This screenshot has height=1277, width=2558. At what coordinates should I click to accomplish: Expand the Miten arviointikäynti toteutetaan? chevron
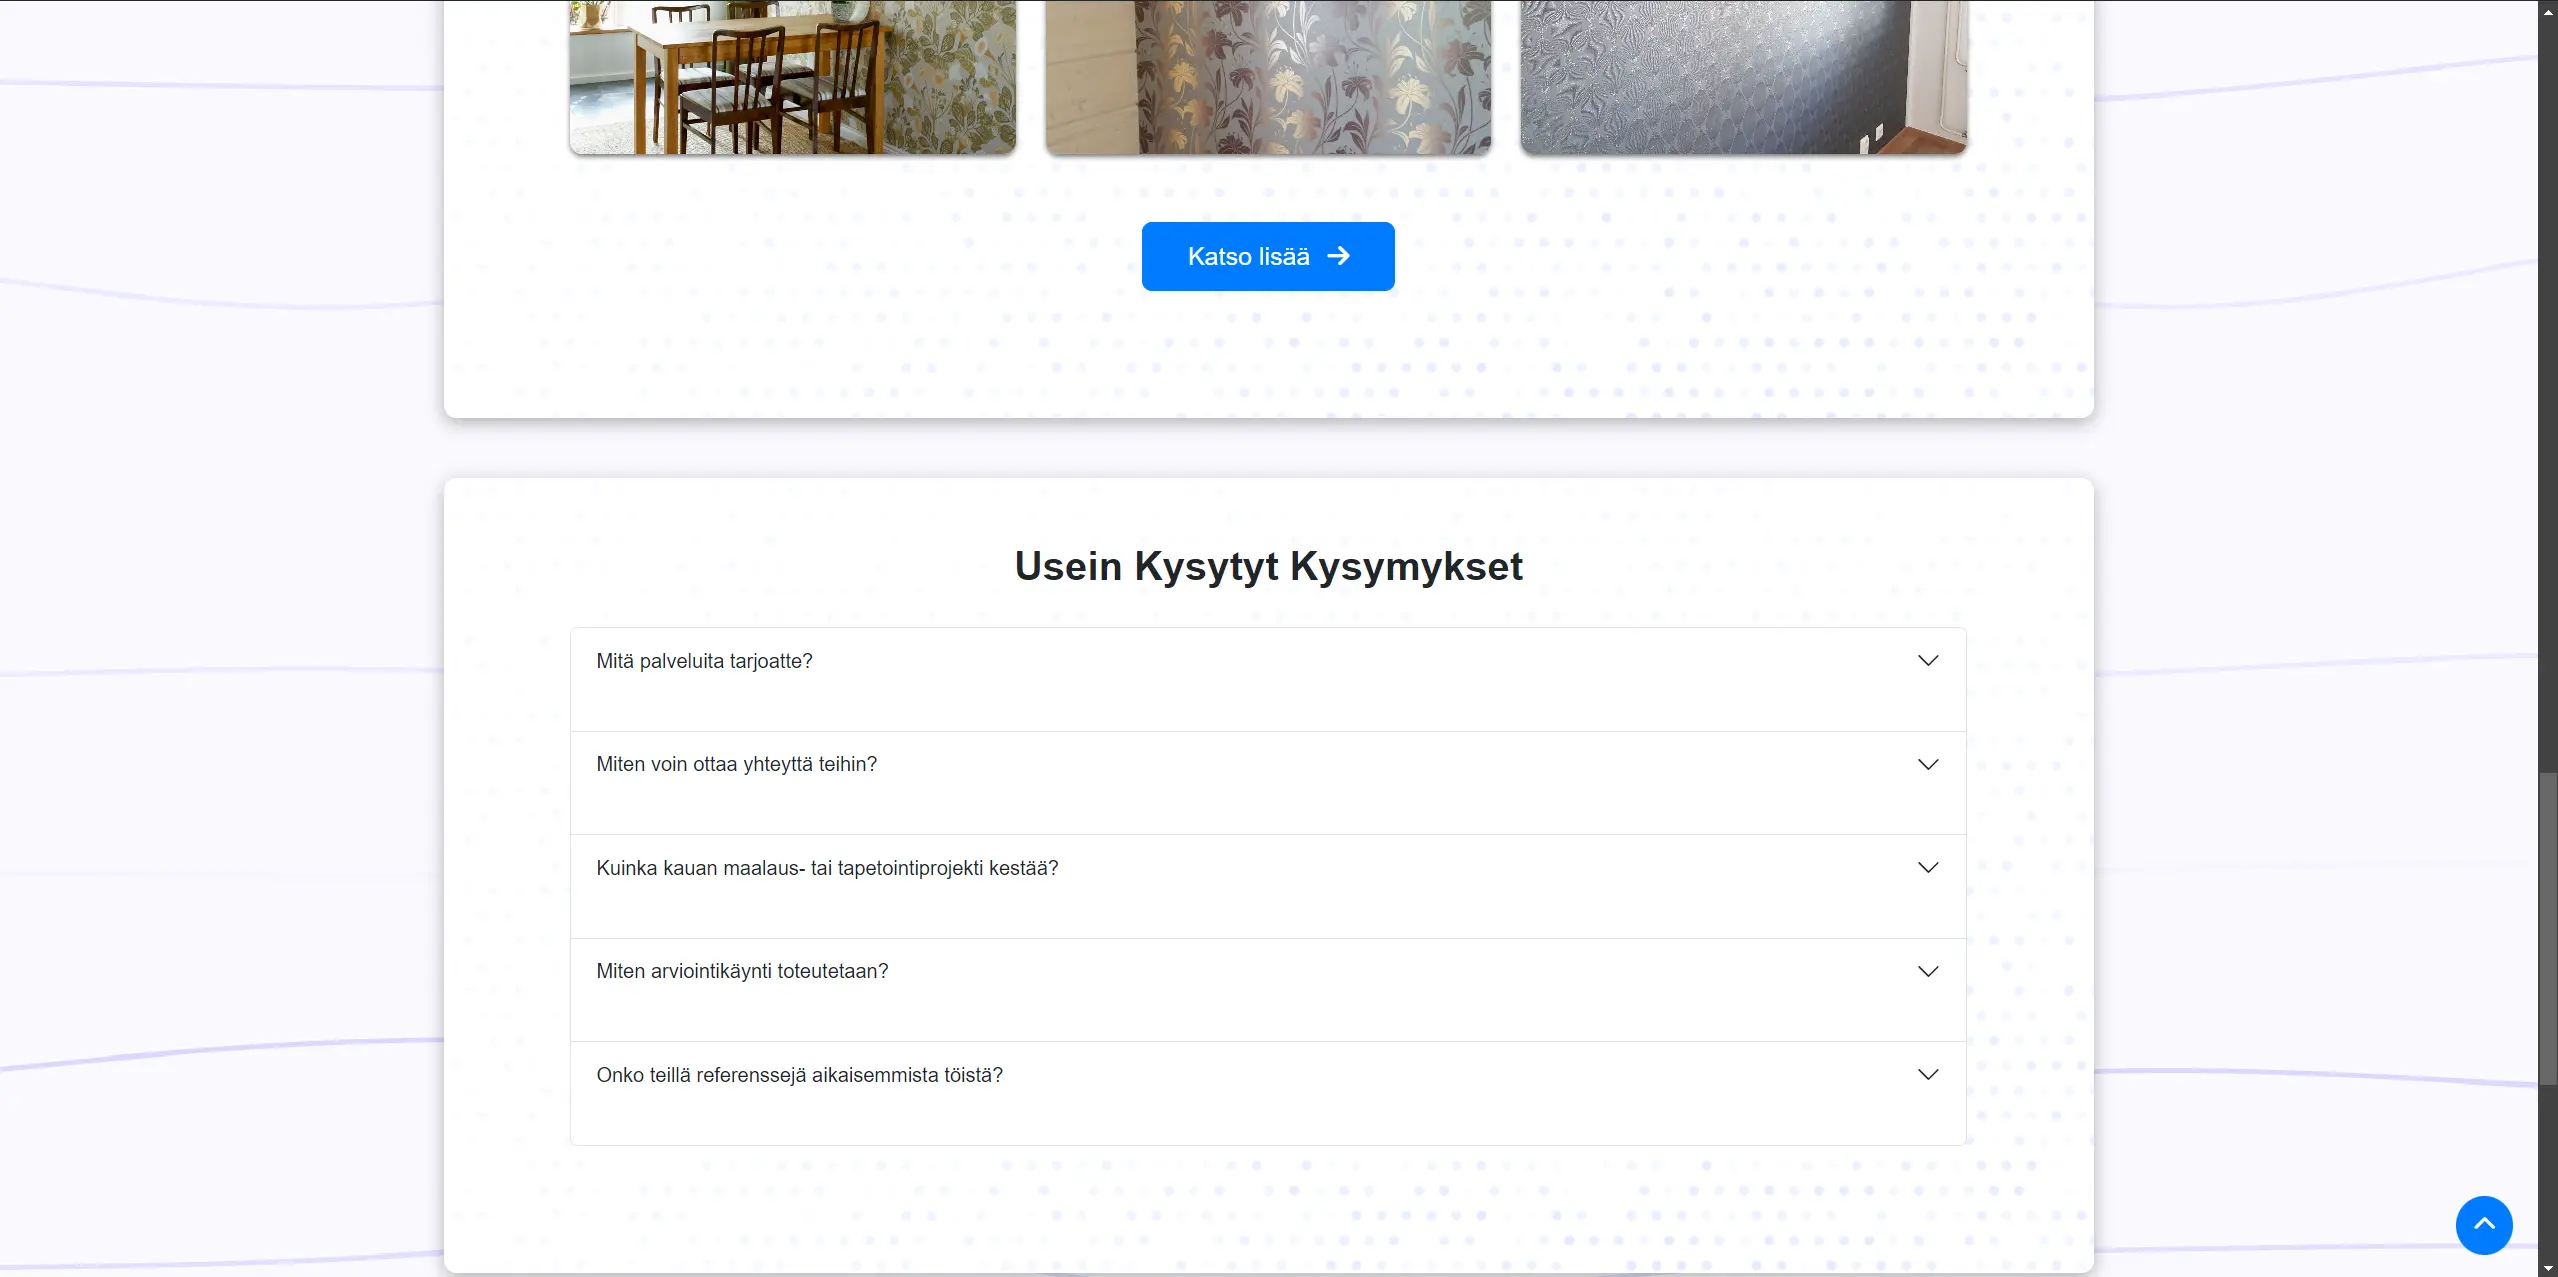click(1928, 971)
